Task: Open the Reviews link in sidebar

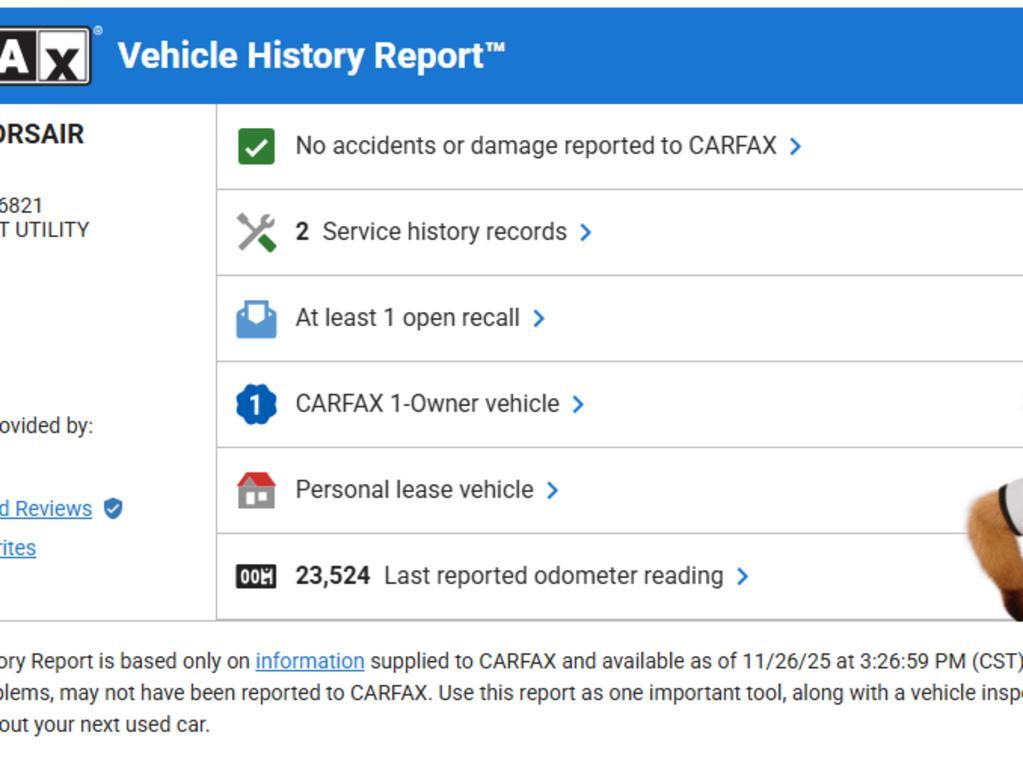Action: point(46,509)
